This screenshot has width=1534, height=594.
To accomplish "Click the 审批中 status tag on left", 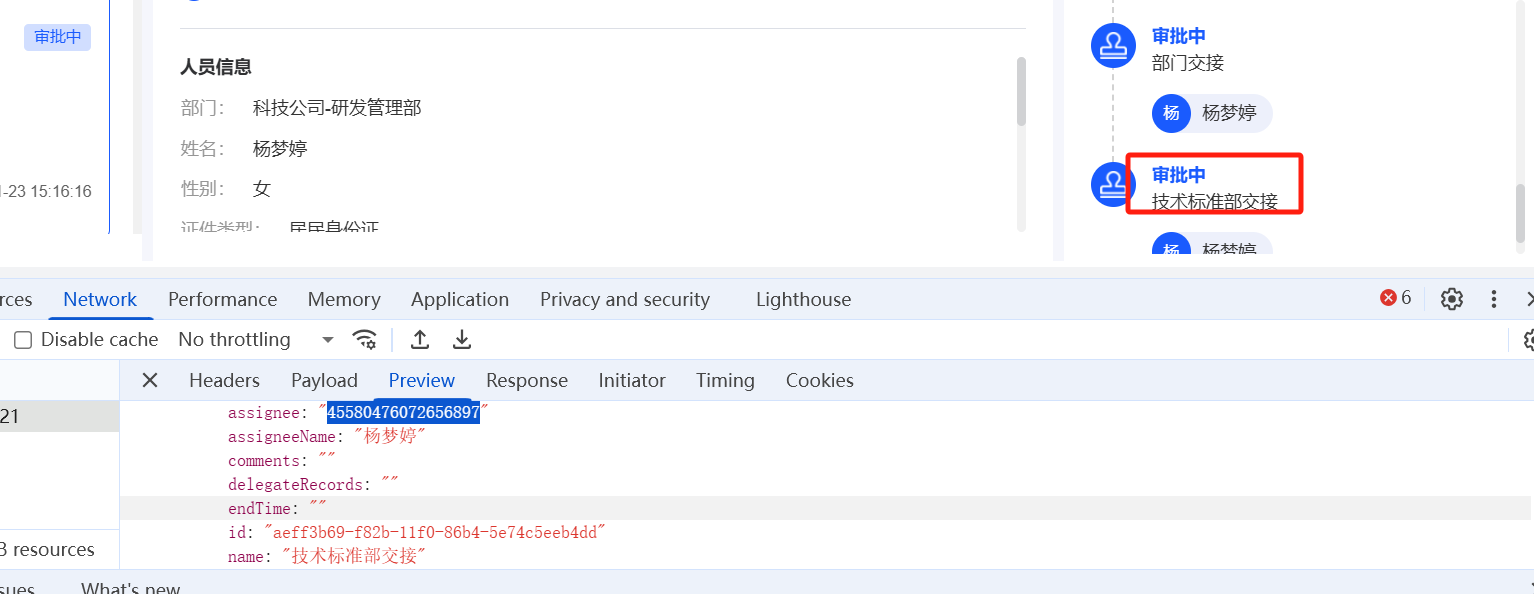I will point(58,37).
